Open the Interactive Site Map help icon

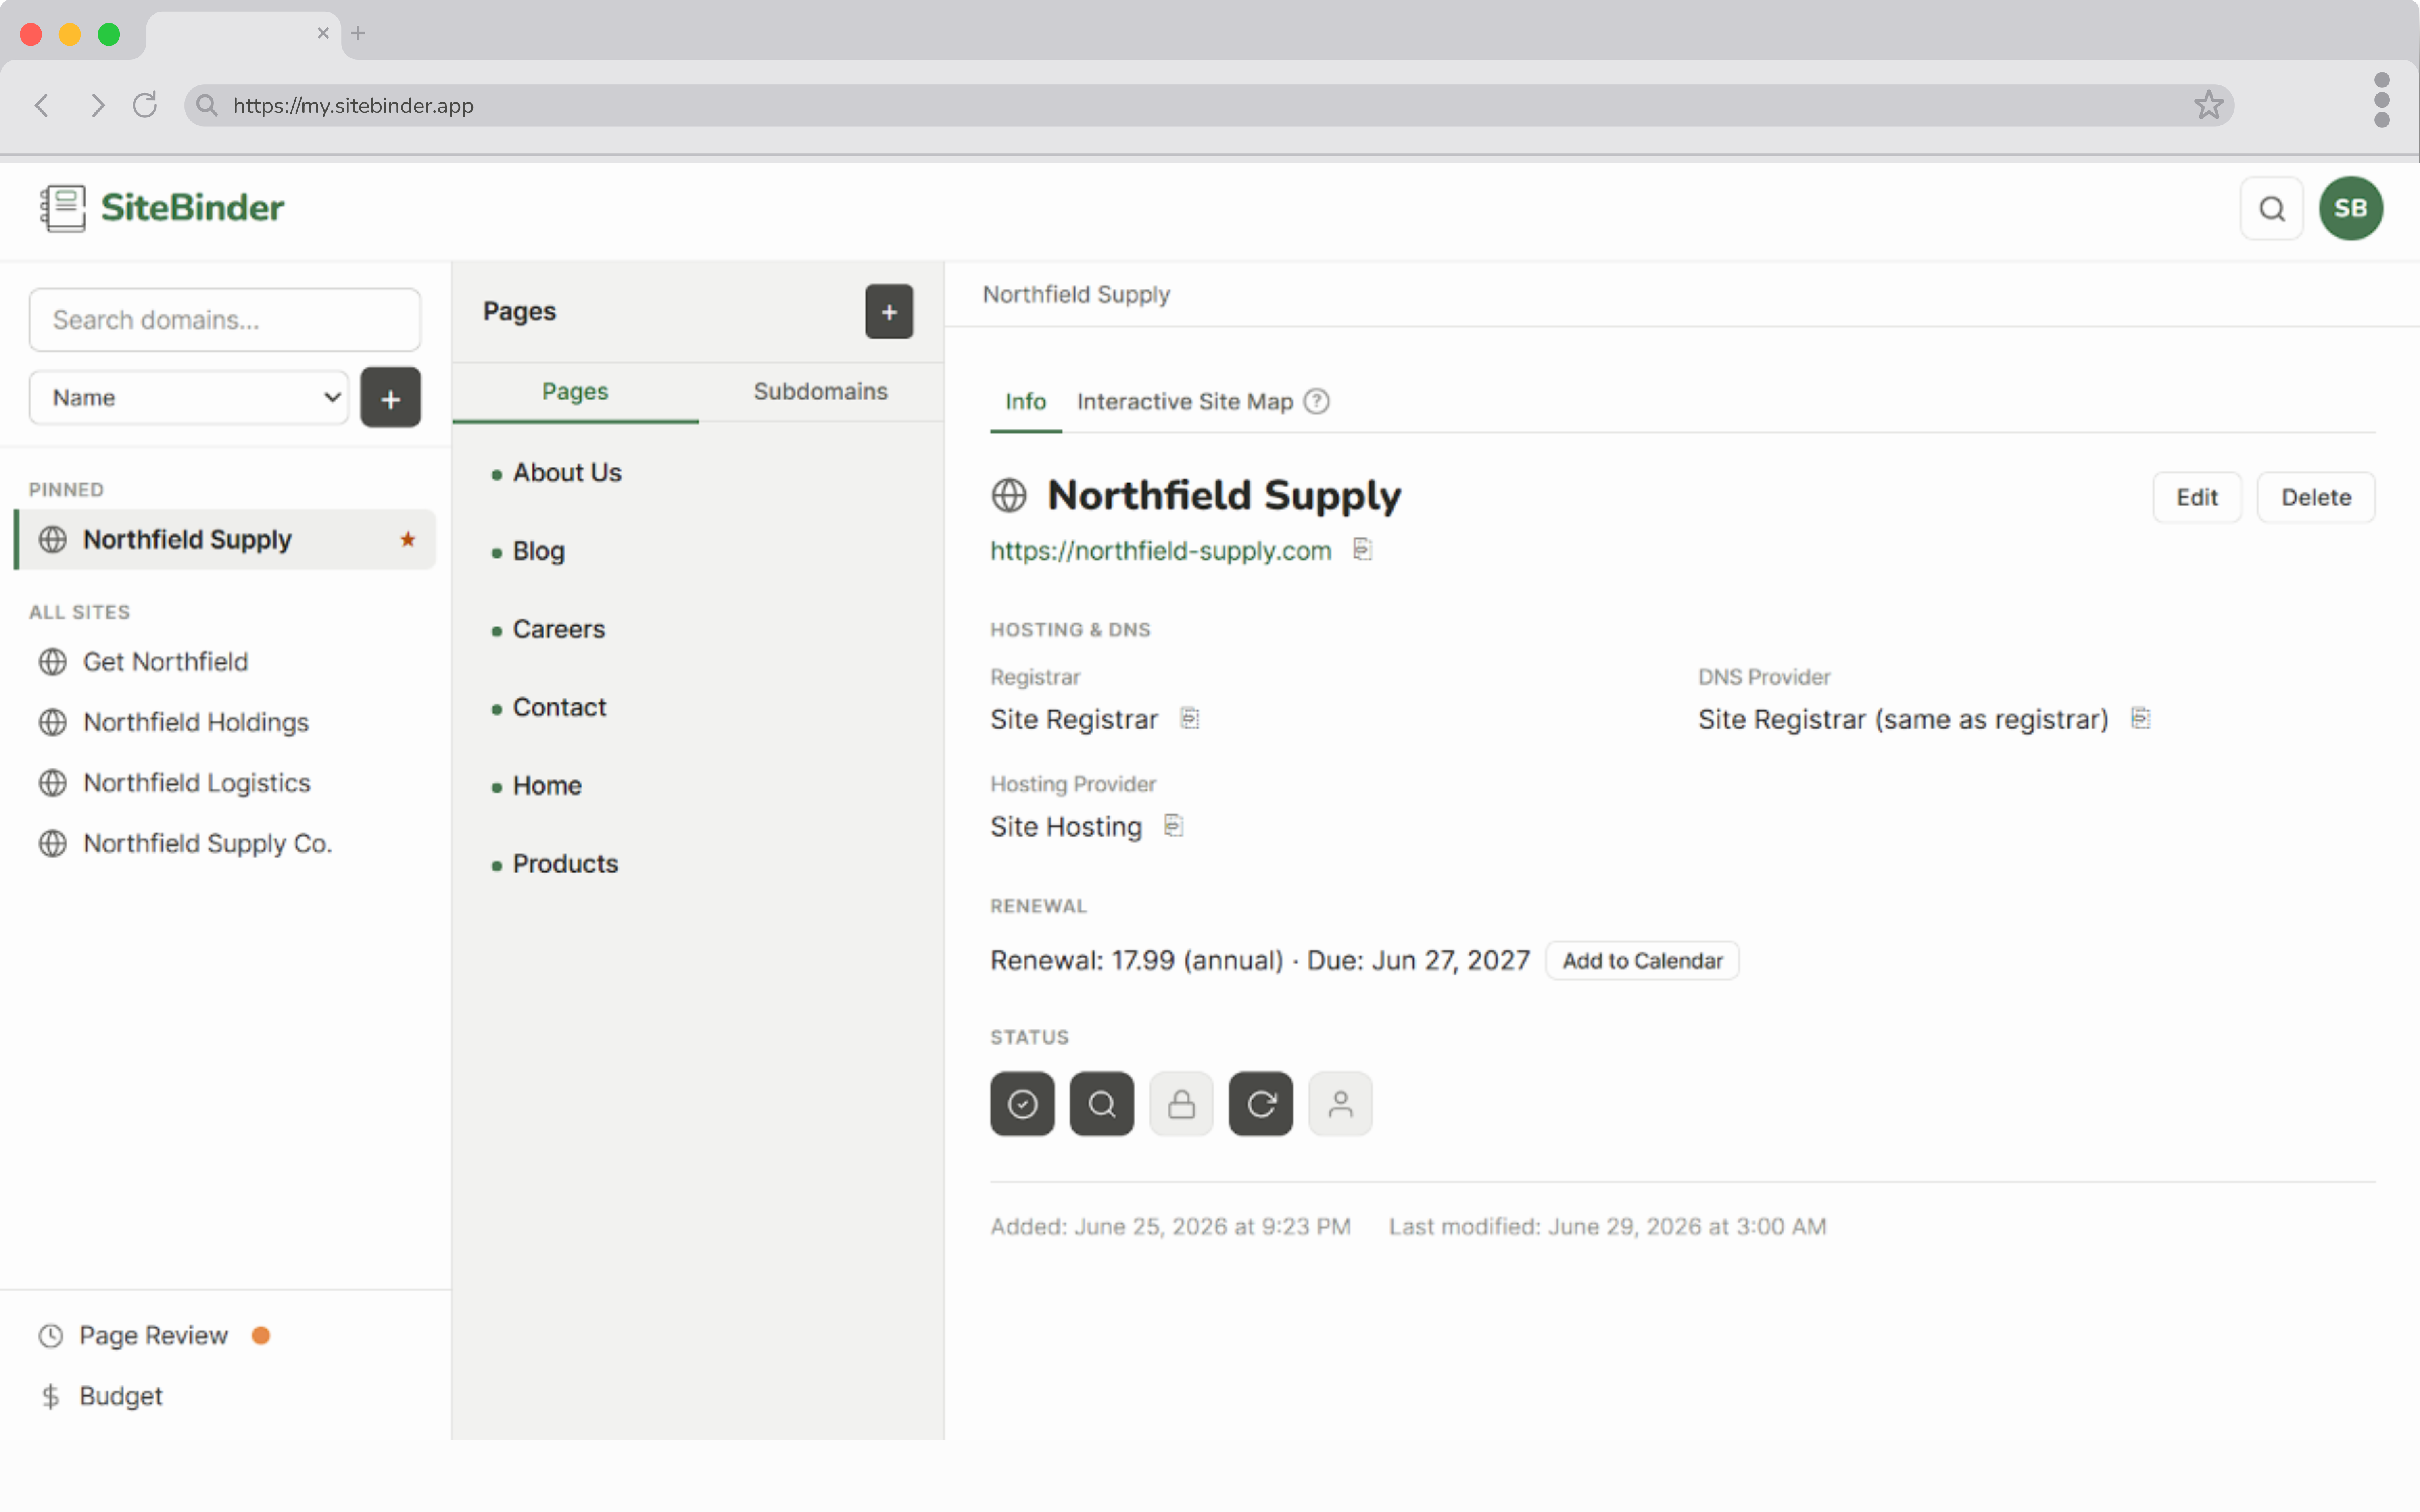pos(1317,401)
